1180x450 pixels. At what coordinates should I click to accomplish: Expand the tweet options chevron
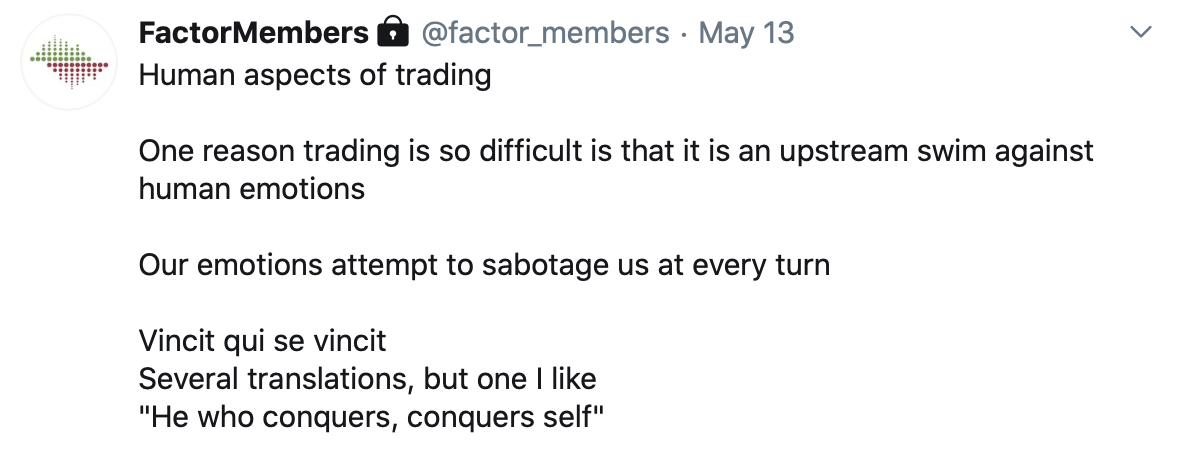point(1142,32)
